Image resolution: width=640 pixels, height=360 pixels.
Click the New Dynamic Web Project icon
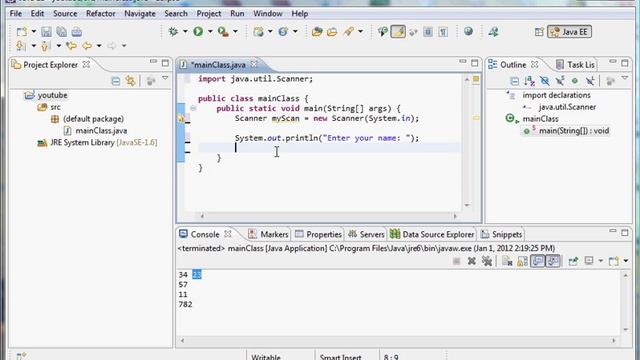pyautogui.click(x=258, y=31)
